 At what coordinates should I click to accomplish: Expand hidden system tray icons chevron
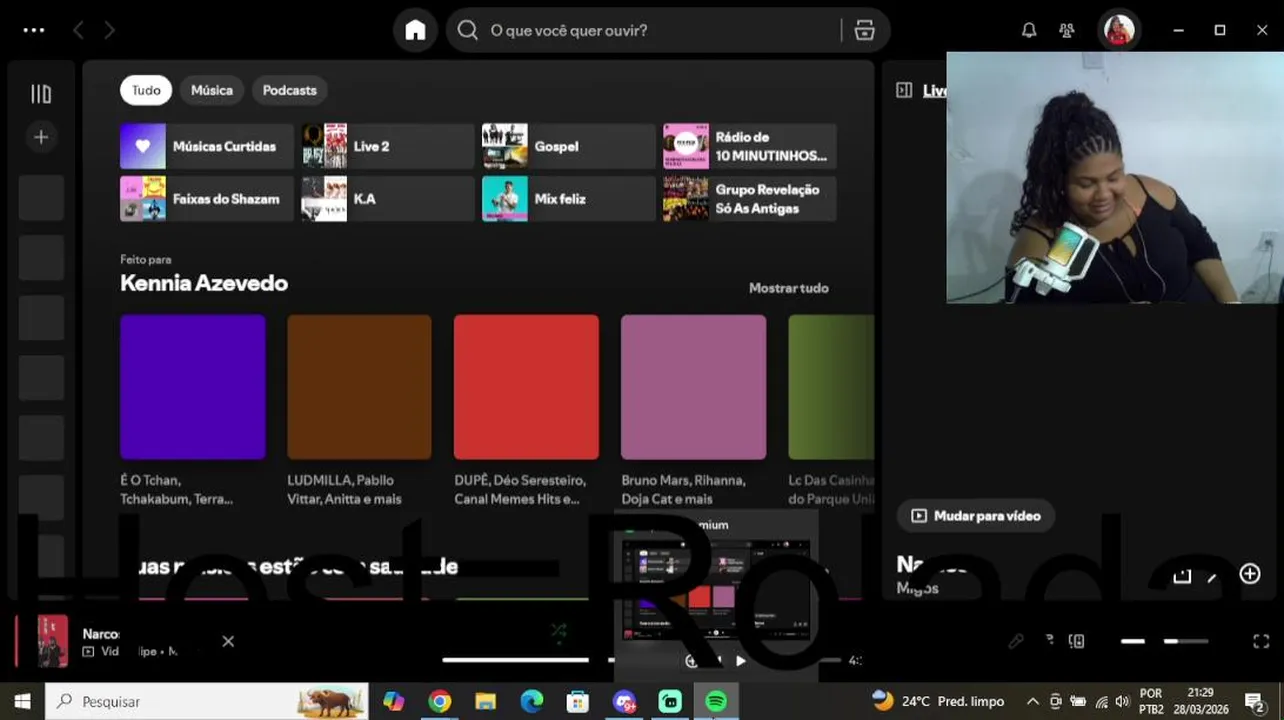(x=1032, y=701)
